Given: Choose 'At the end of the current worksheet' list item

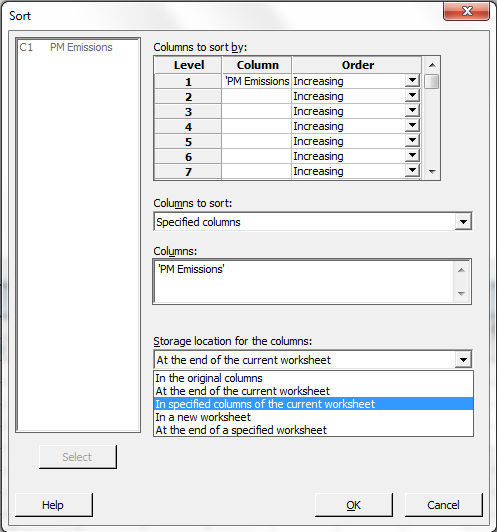Looking at the screenshot, I should 313,391.
